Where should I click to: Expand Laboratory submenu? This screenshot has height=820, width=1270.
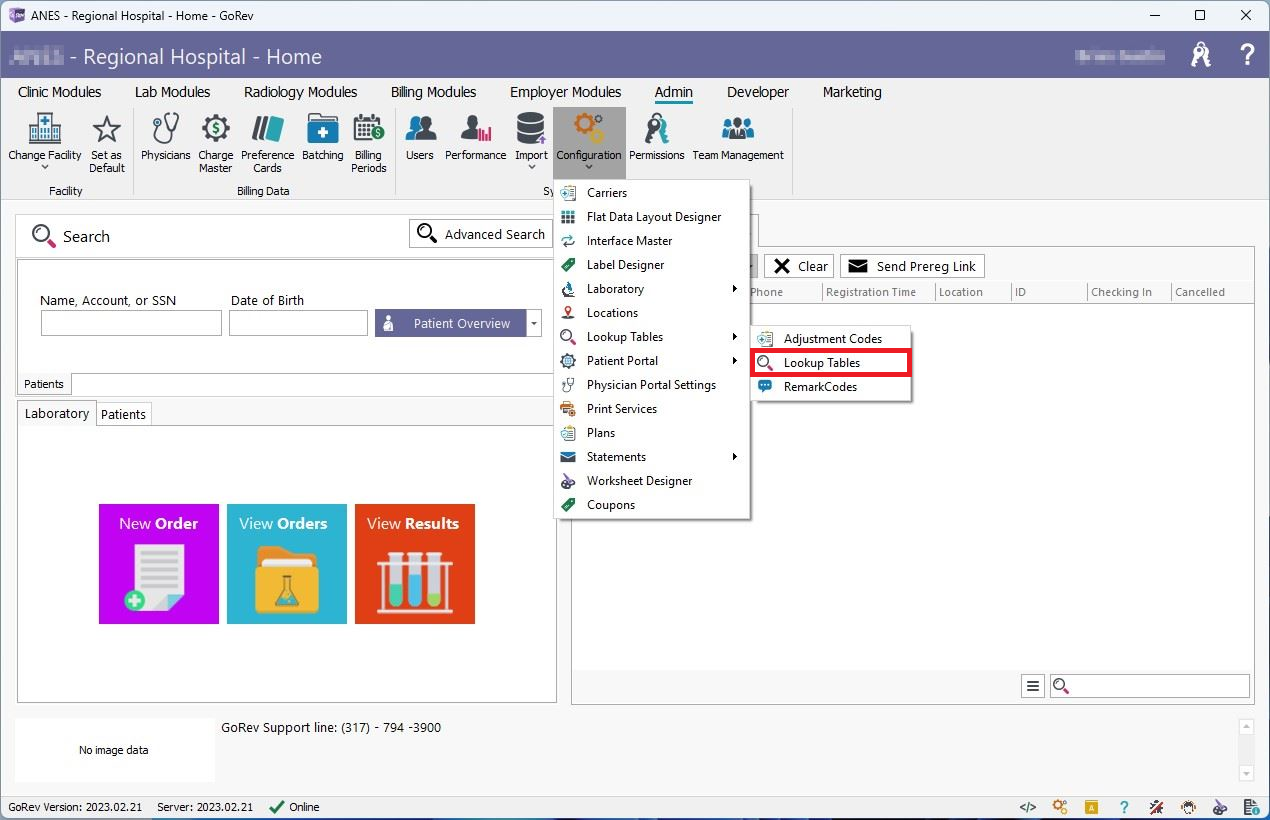click(735, 289)
